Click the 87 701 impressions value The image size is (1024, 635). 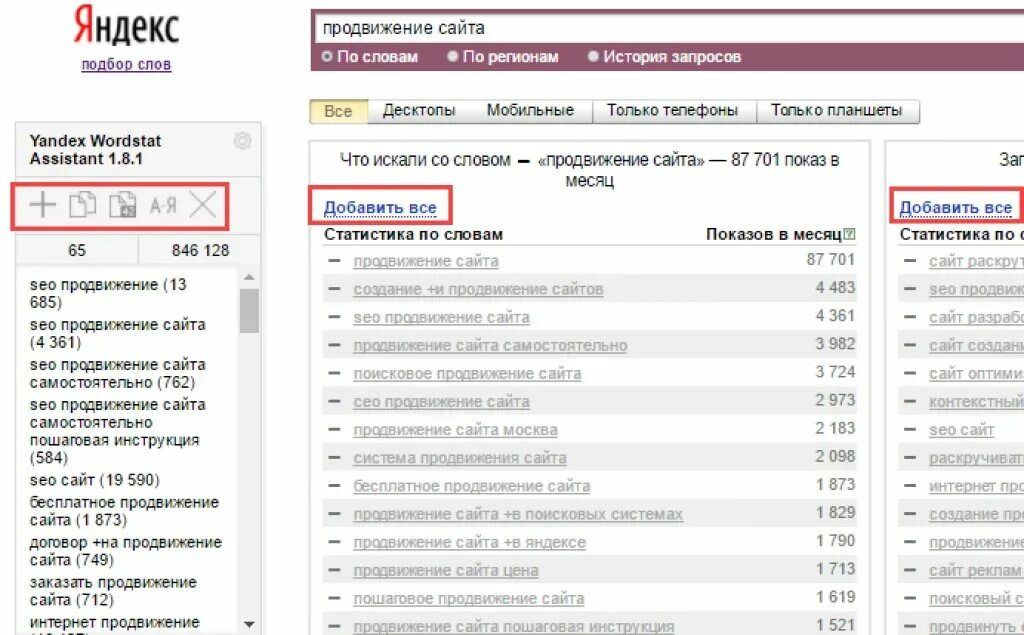(830, 259)
